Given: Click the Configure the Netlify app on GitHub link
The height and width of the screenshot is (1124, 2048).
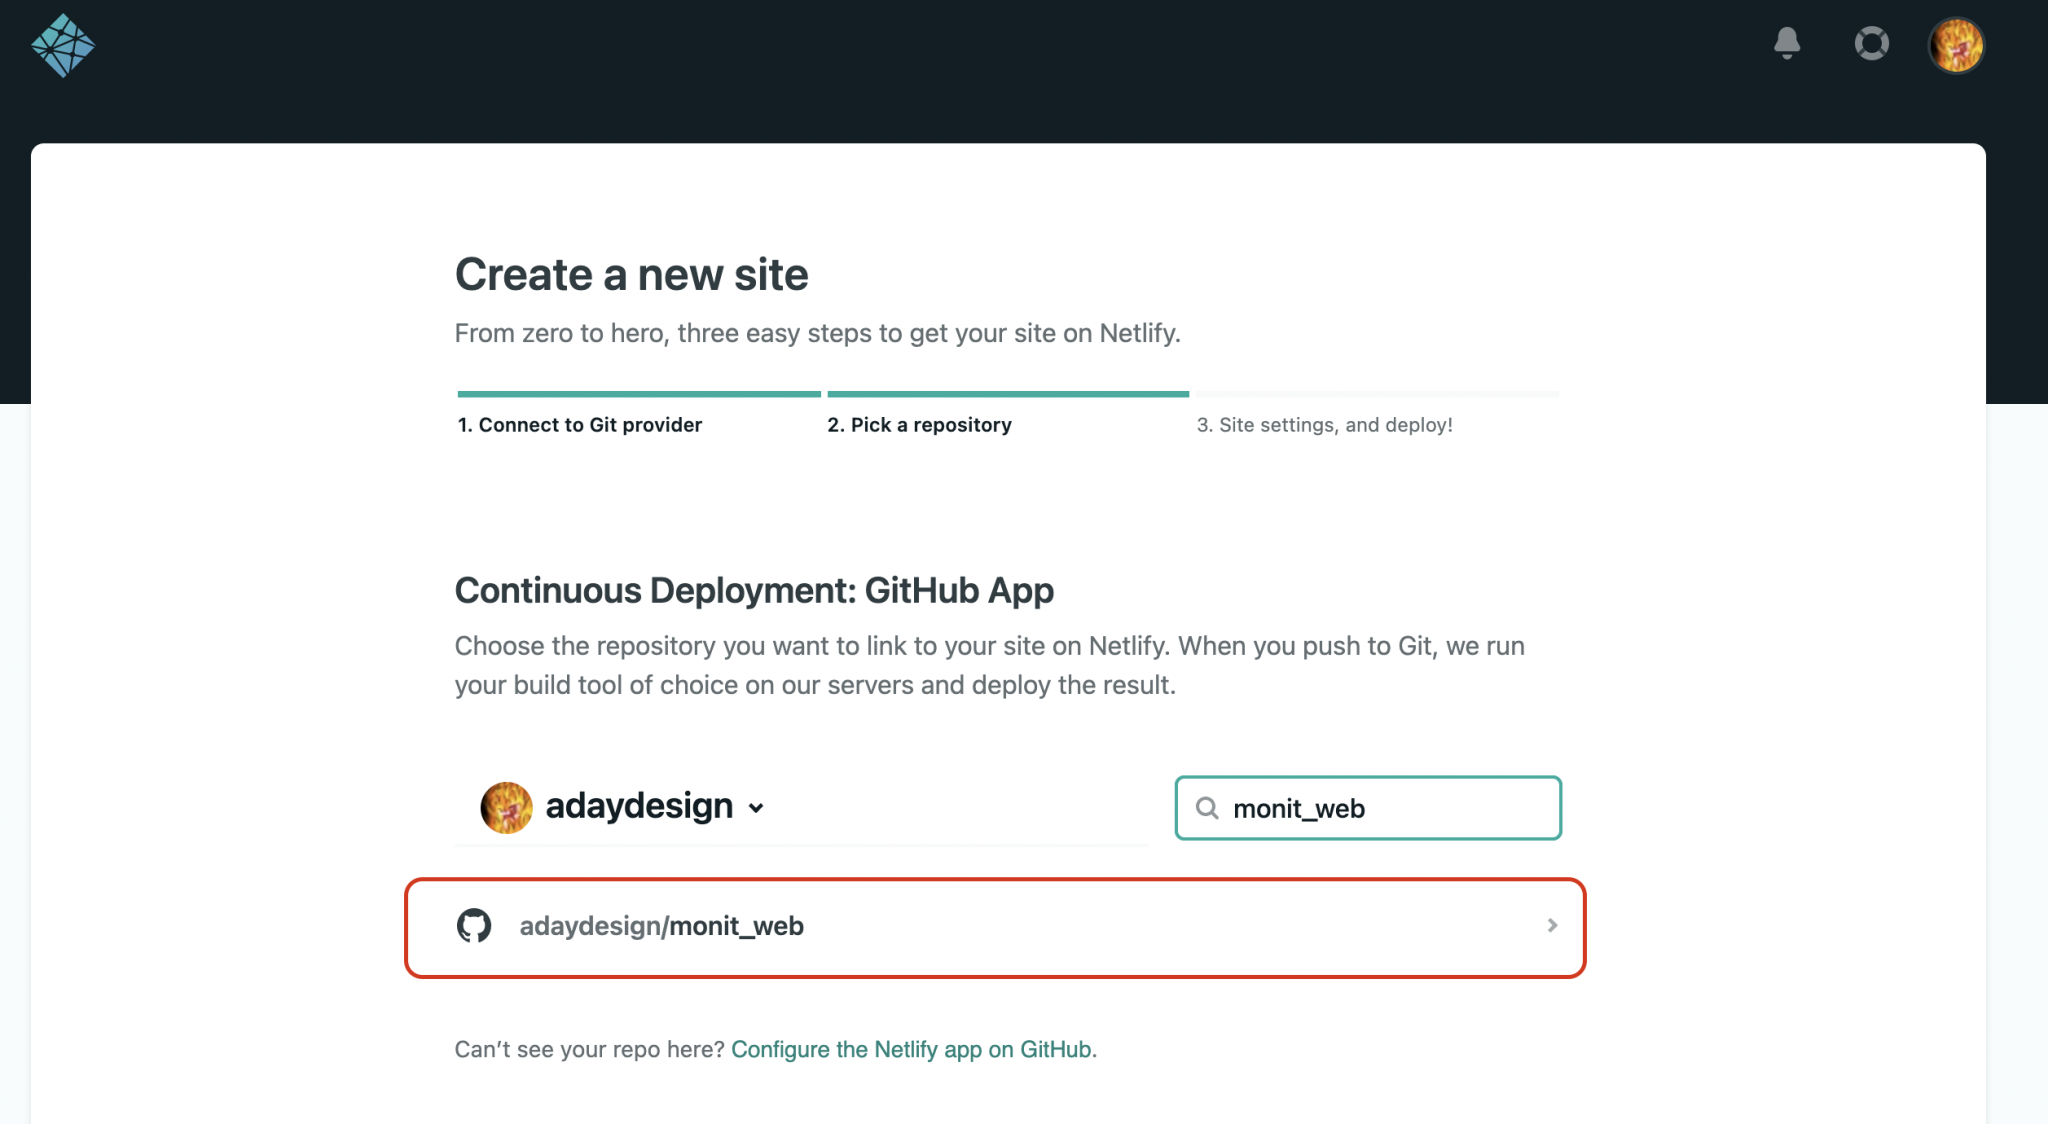Looking at the screenshot, I should pyautogui.click(x=911, y=1049).
